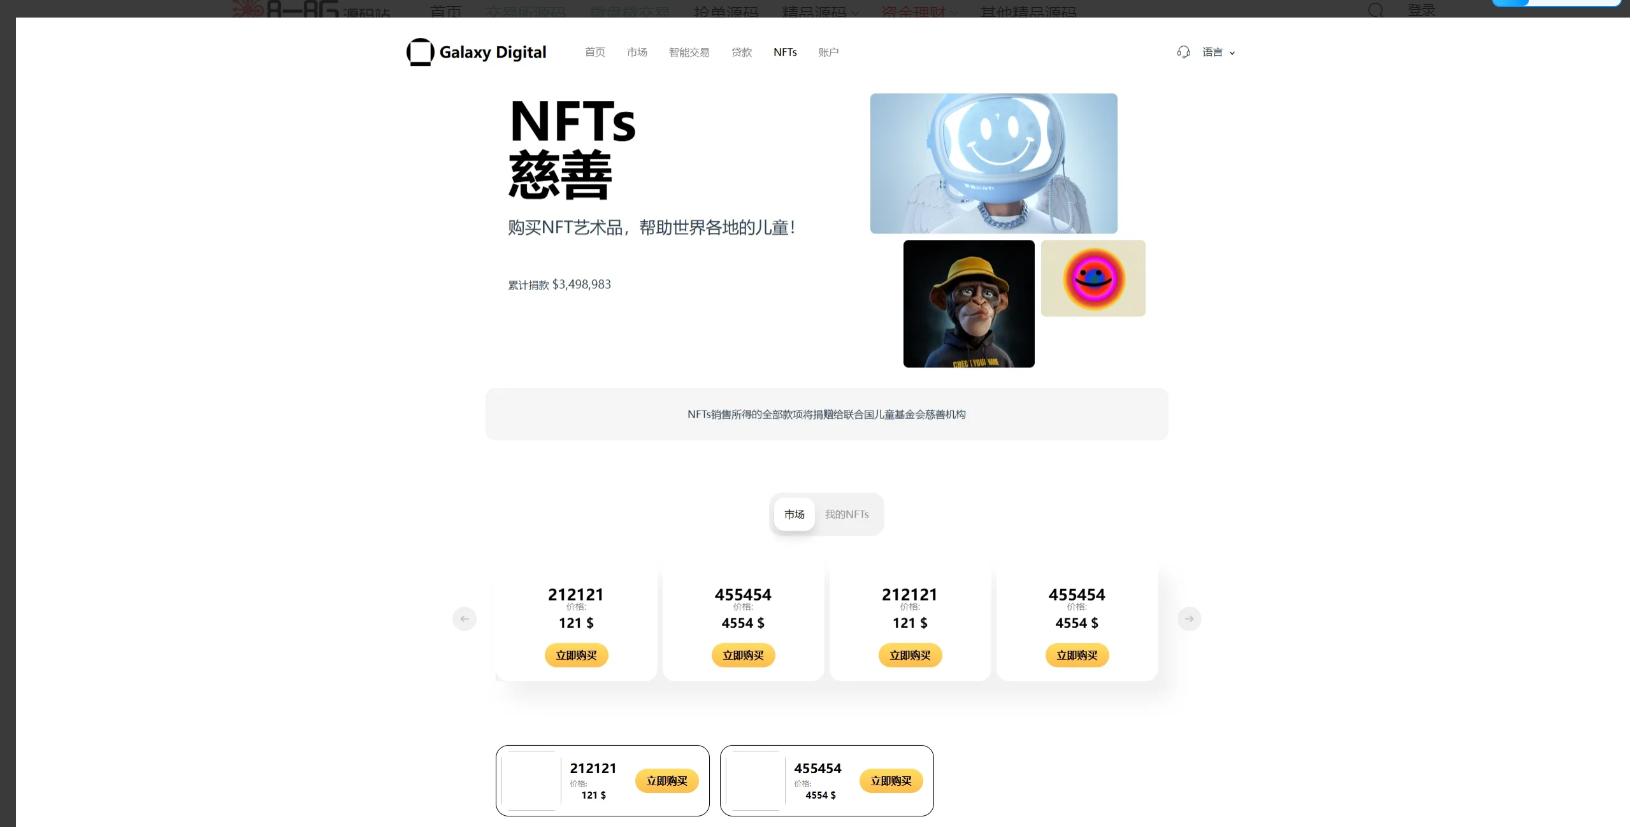
Task: Go to the 首页 navigation item
Action: (x=595, y=52)
